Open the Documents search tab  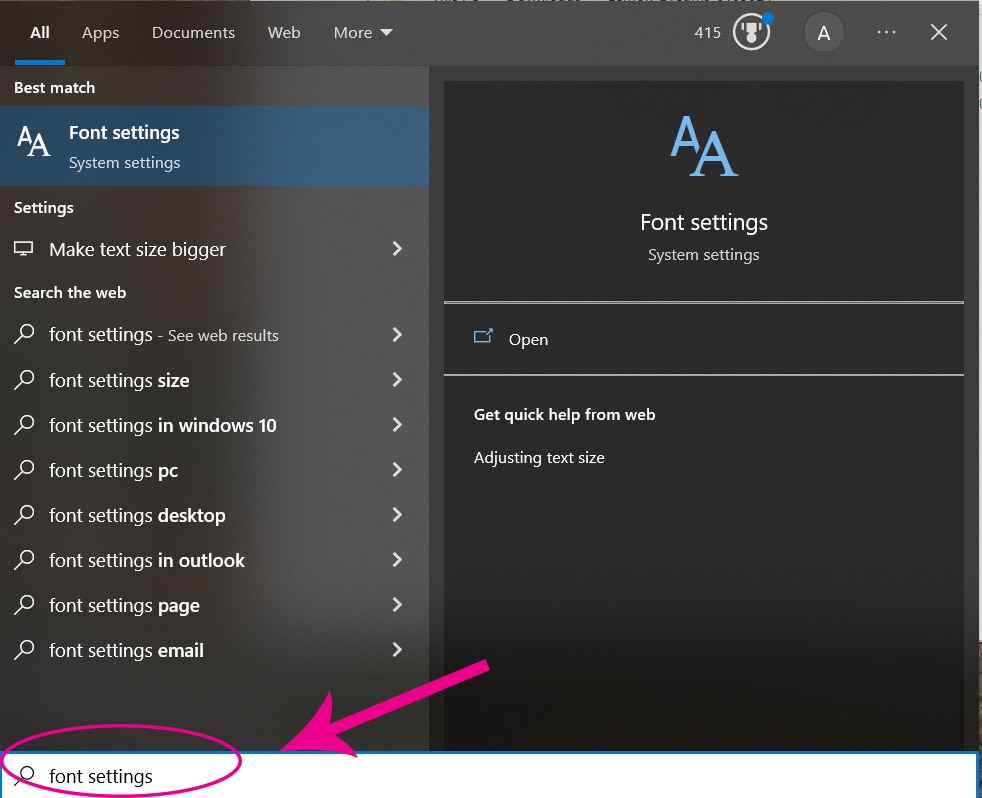tap(193, 33)
